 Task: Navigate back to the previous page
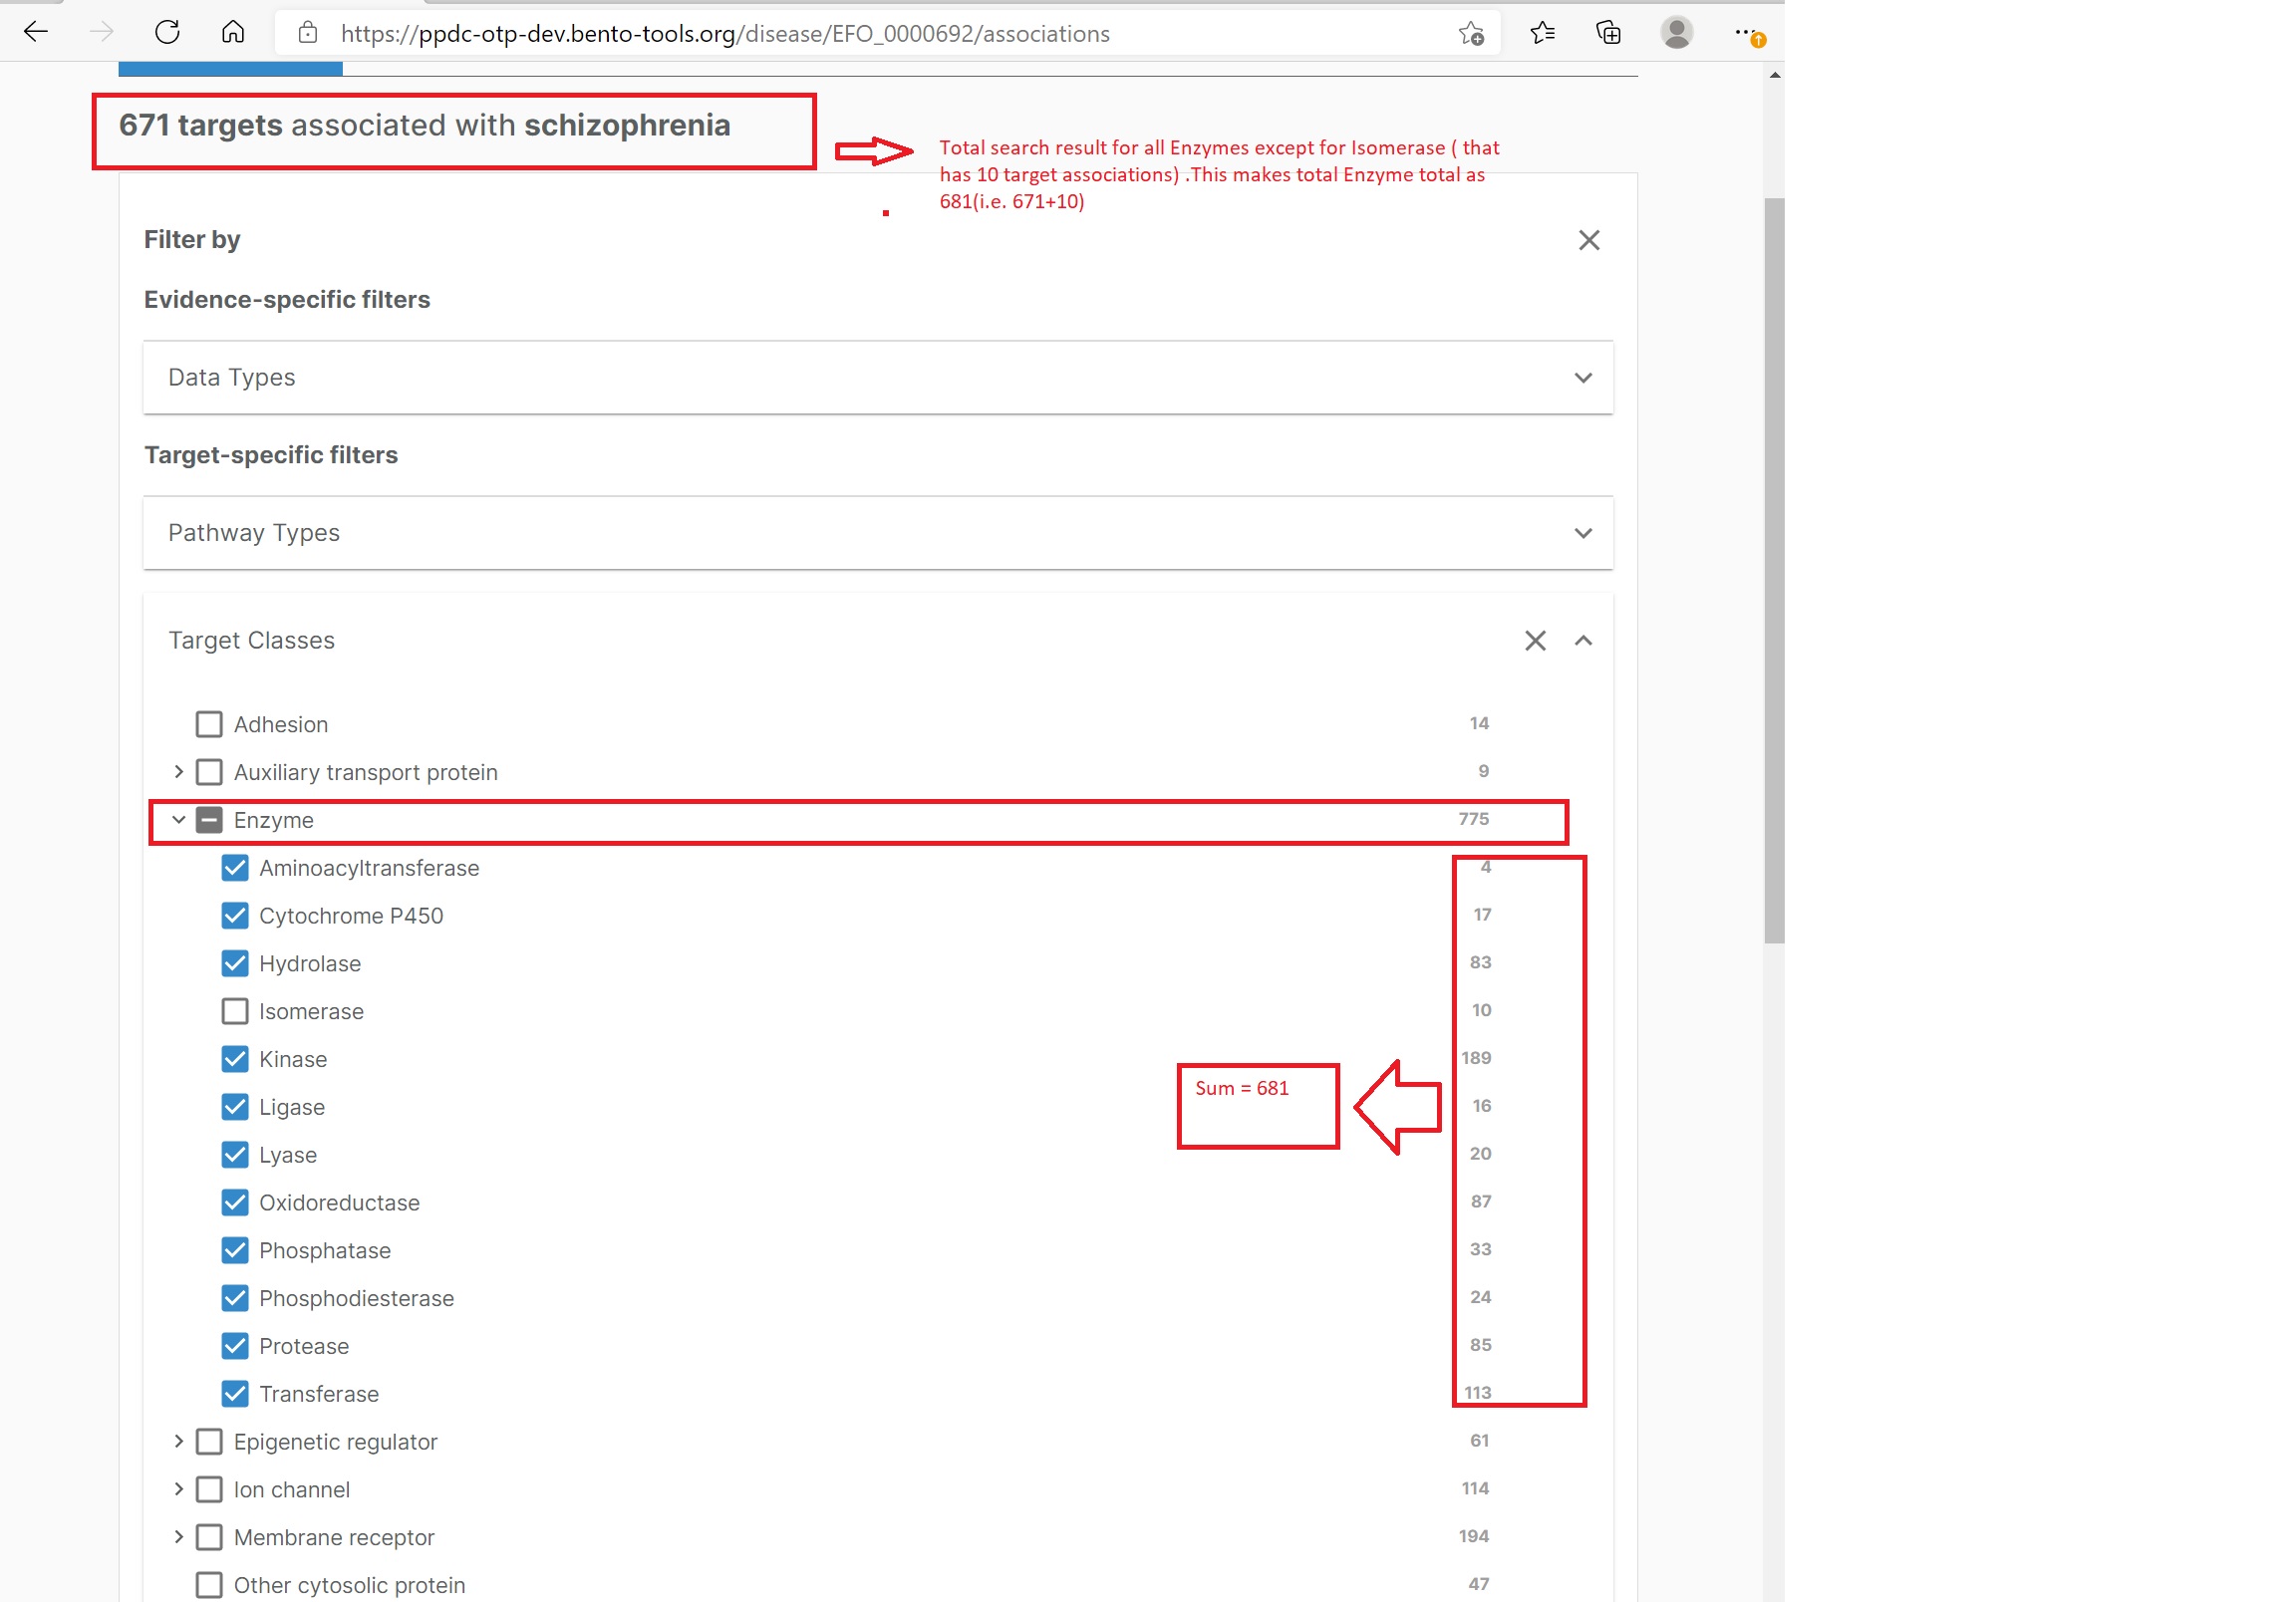pyautogui.click(x=36, y=32)
